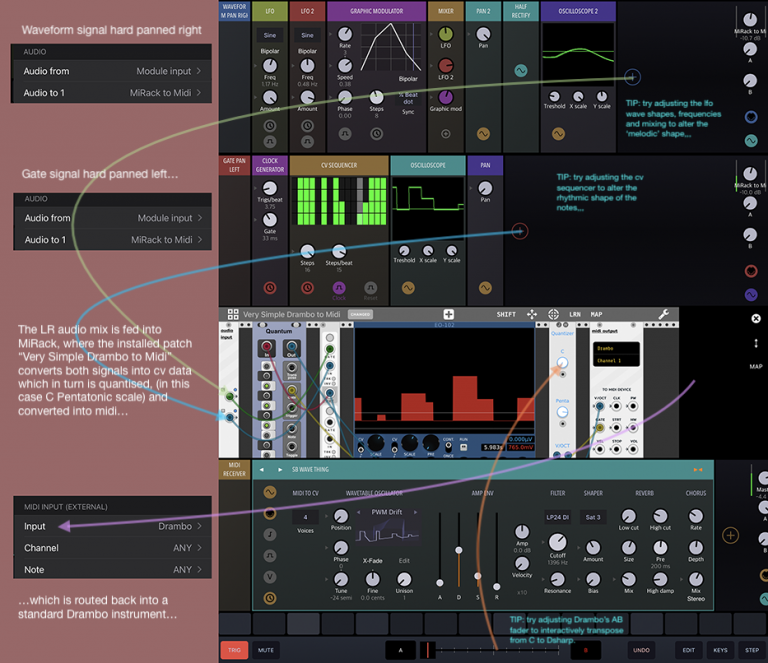Toggle X-Fade in the wavetable oscillator
Image resolution: width=768 pixels, height=663 pixels.
373,561
